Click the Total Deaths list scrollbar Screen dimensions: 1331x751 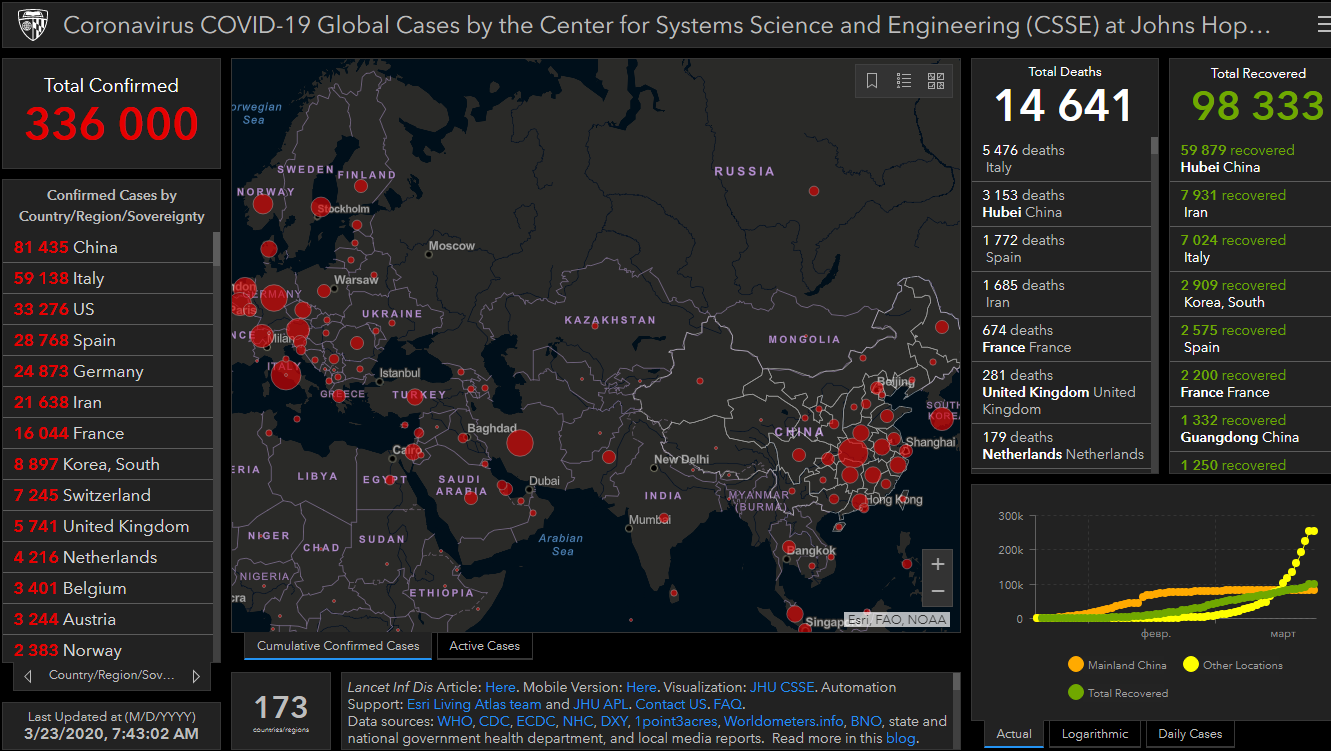point(1155,300)
